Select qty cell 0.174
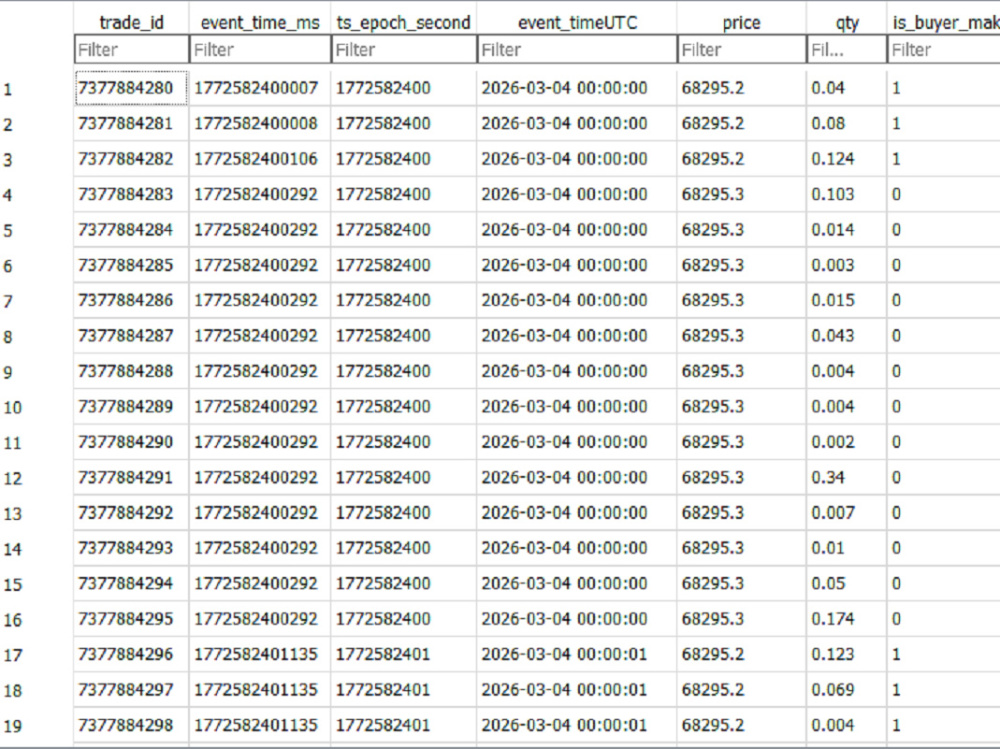The height and width of the screenshot is (749, 1000). (847, 619)
